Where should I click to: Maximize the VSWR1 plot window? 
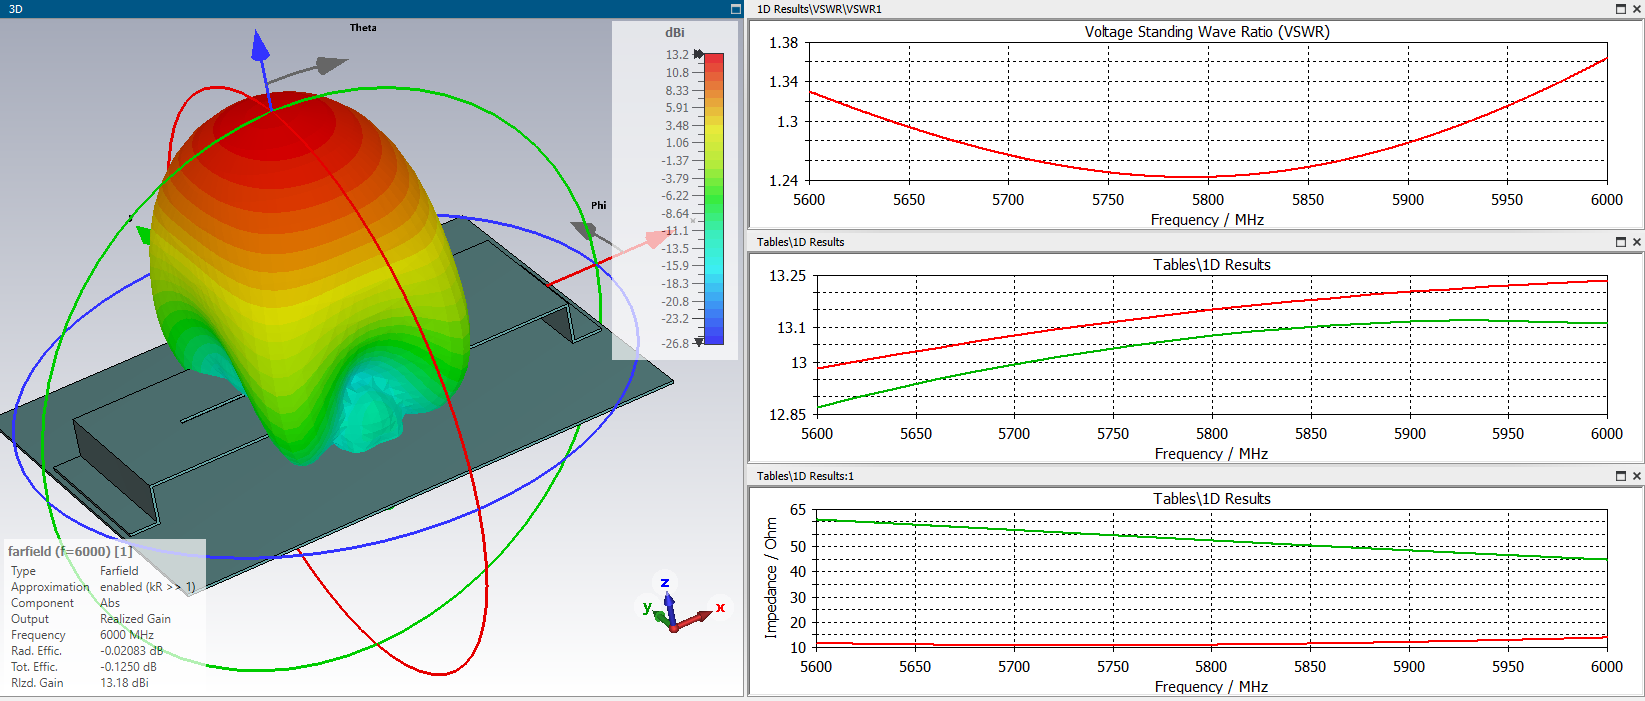(x=1621, y=9)
